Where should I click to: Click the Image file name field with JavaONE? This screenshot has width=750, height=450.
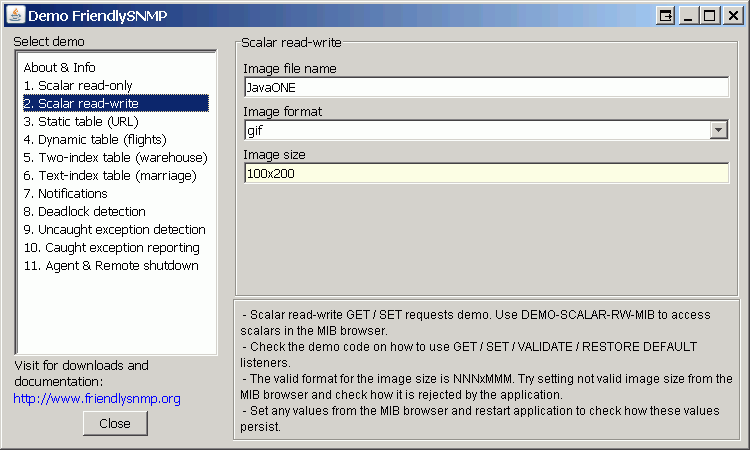486,87
